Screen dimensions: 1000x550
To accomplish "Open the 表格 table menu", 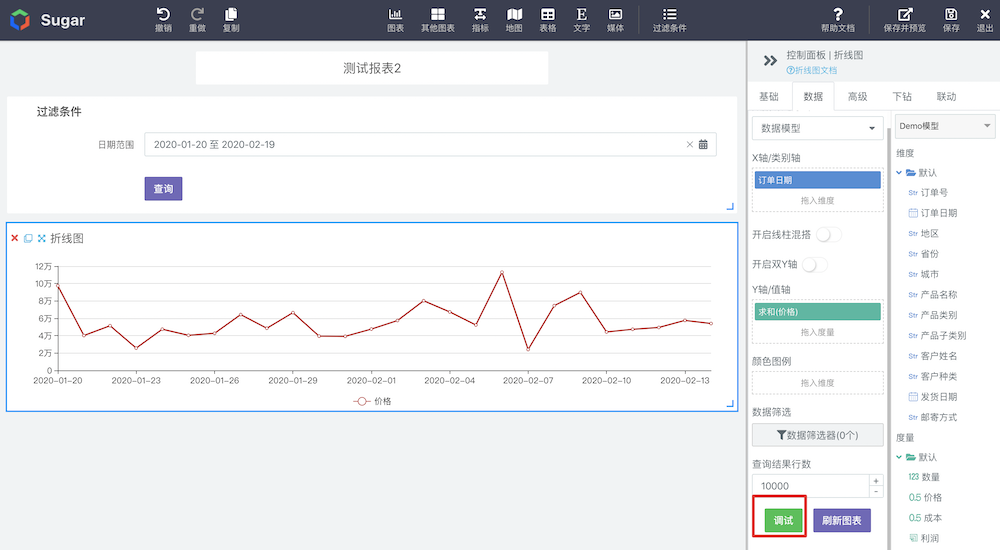I will pos(548,20).
